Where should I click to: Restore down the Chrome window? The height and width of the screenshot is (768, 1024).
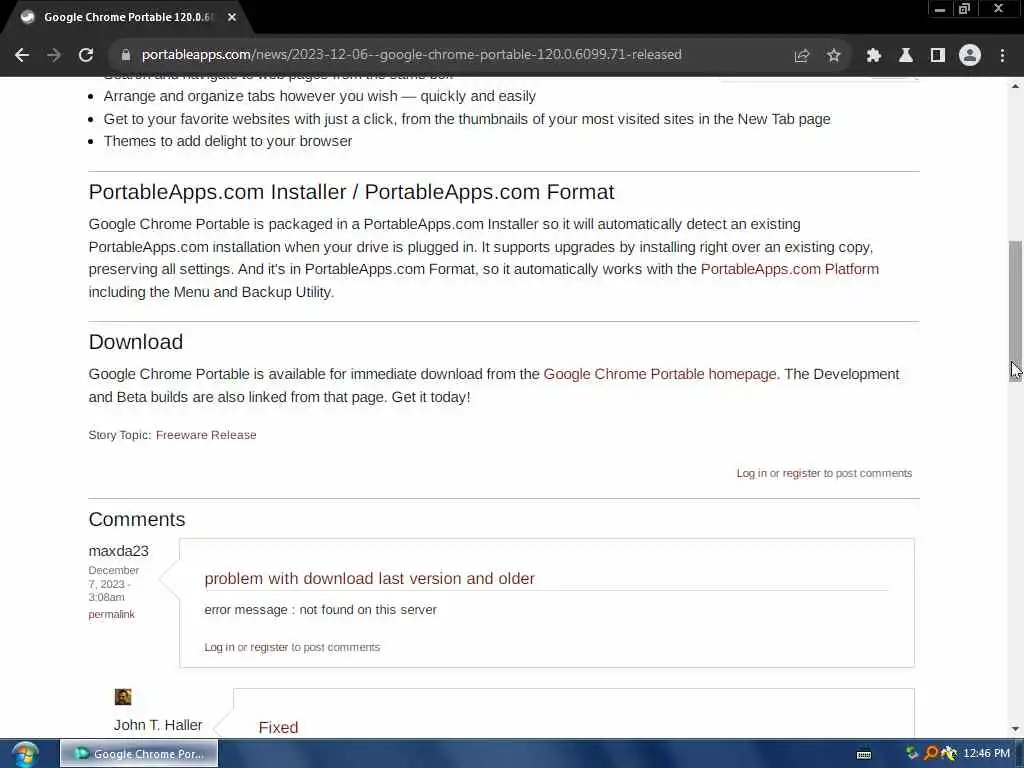coord(965,9)
